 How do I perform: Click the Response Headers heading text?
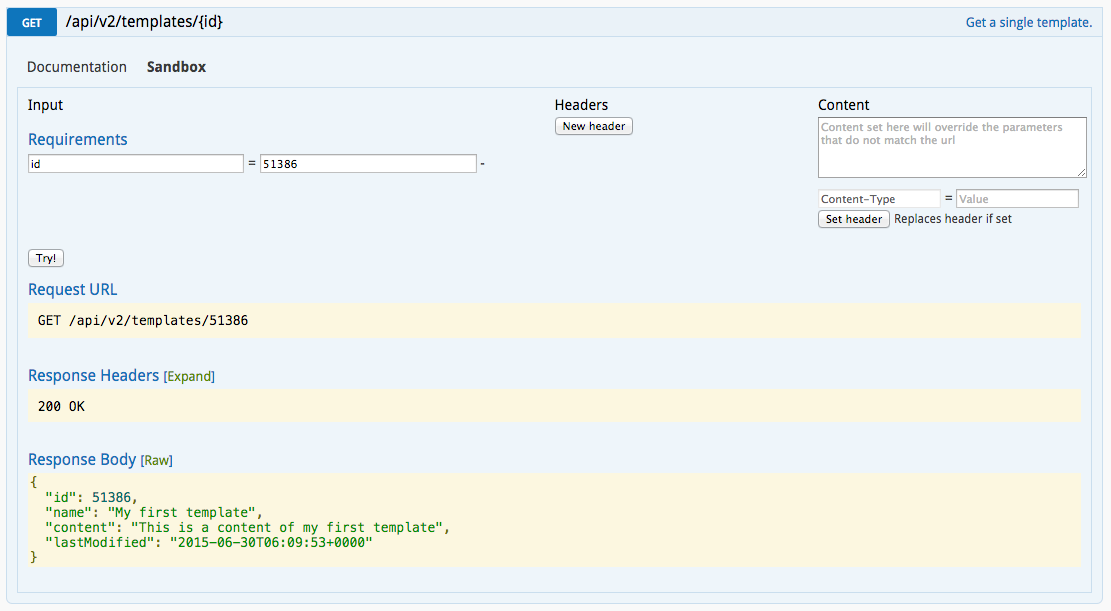click(94, 376)
